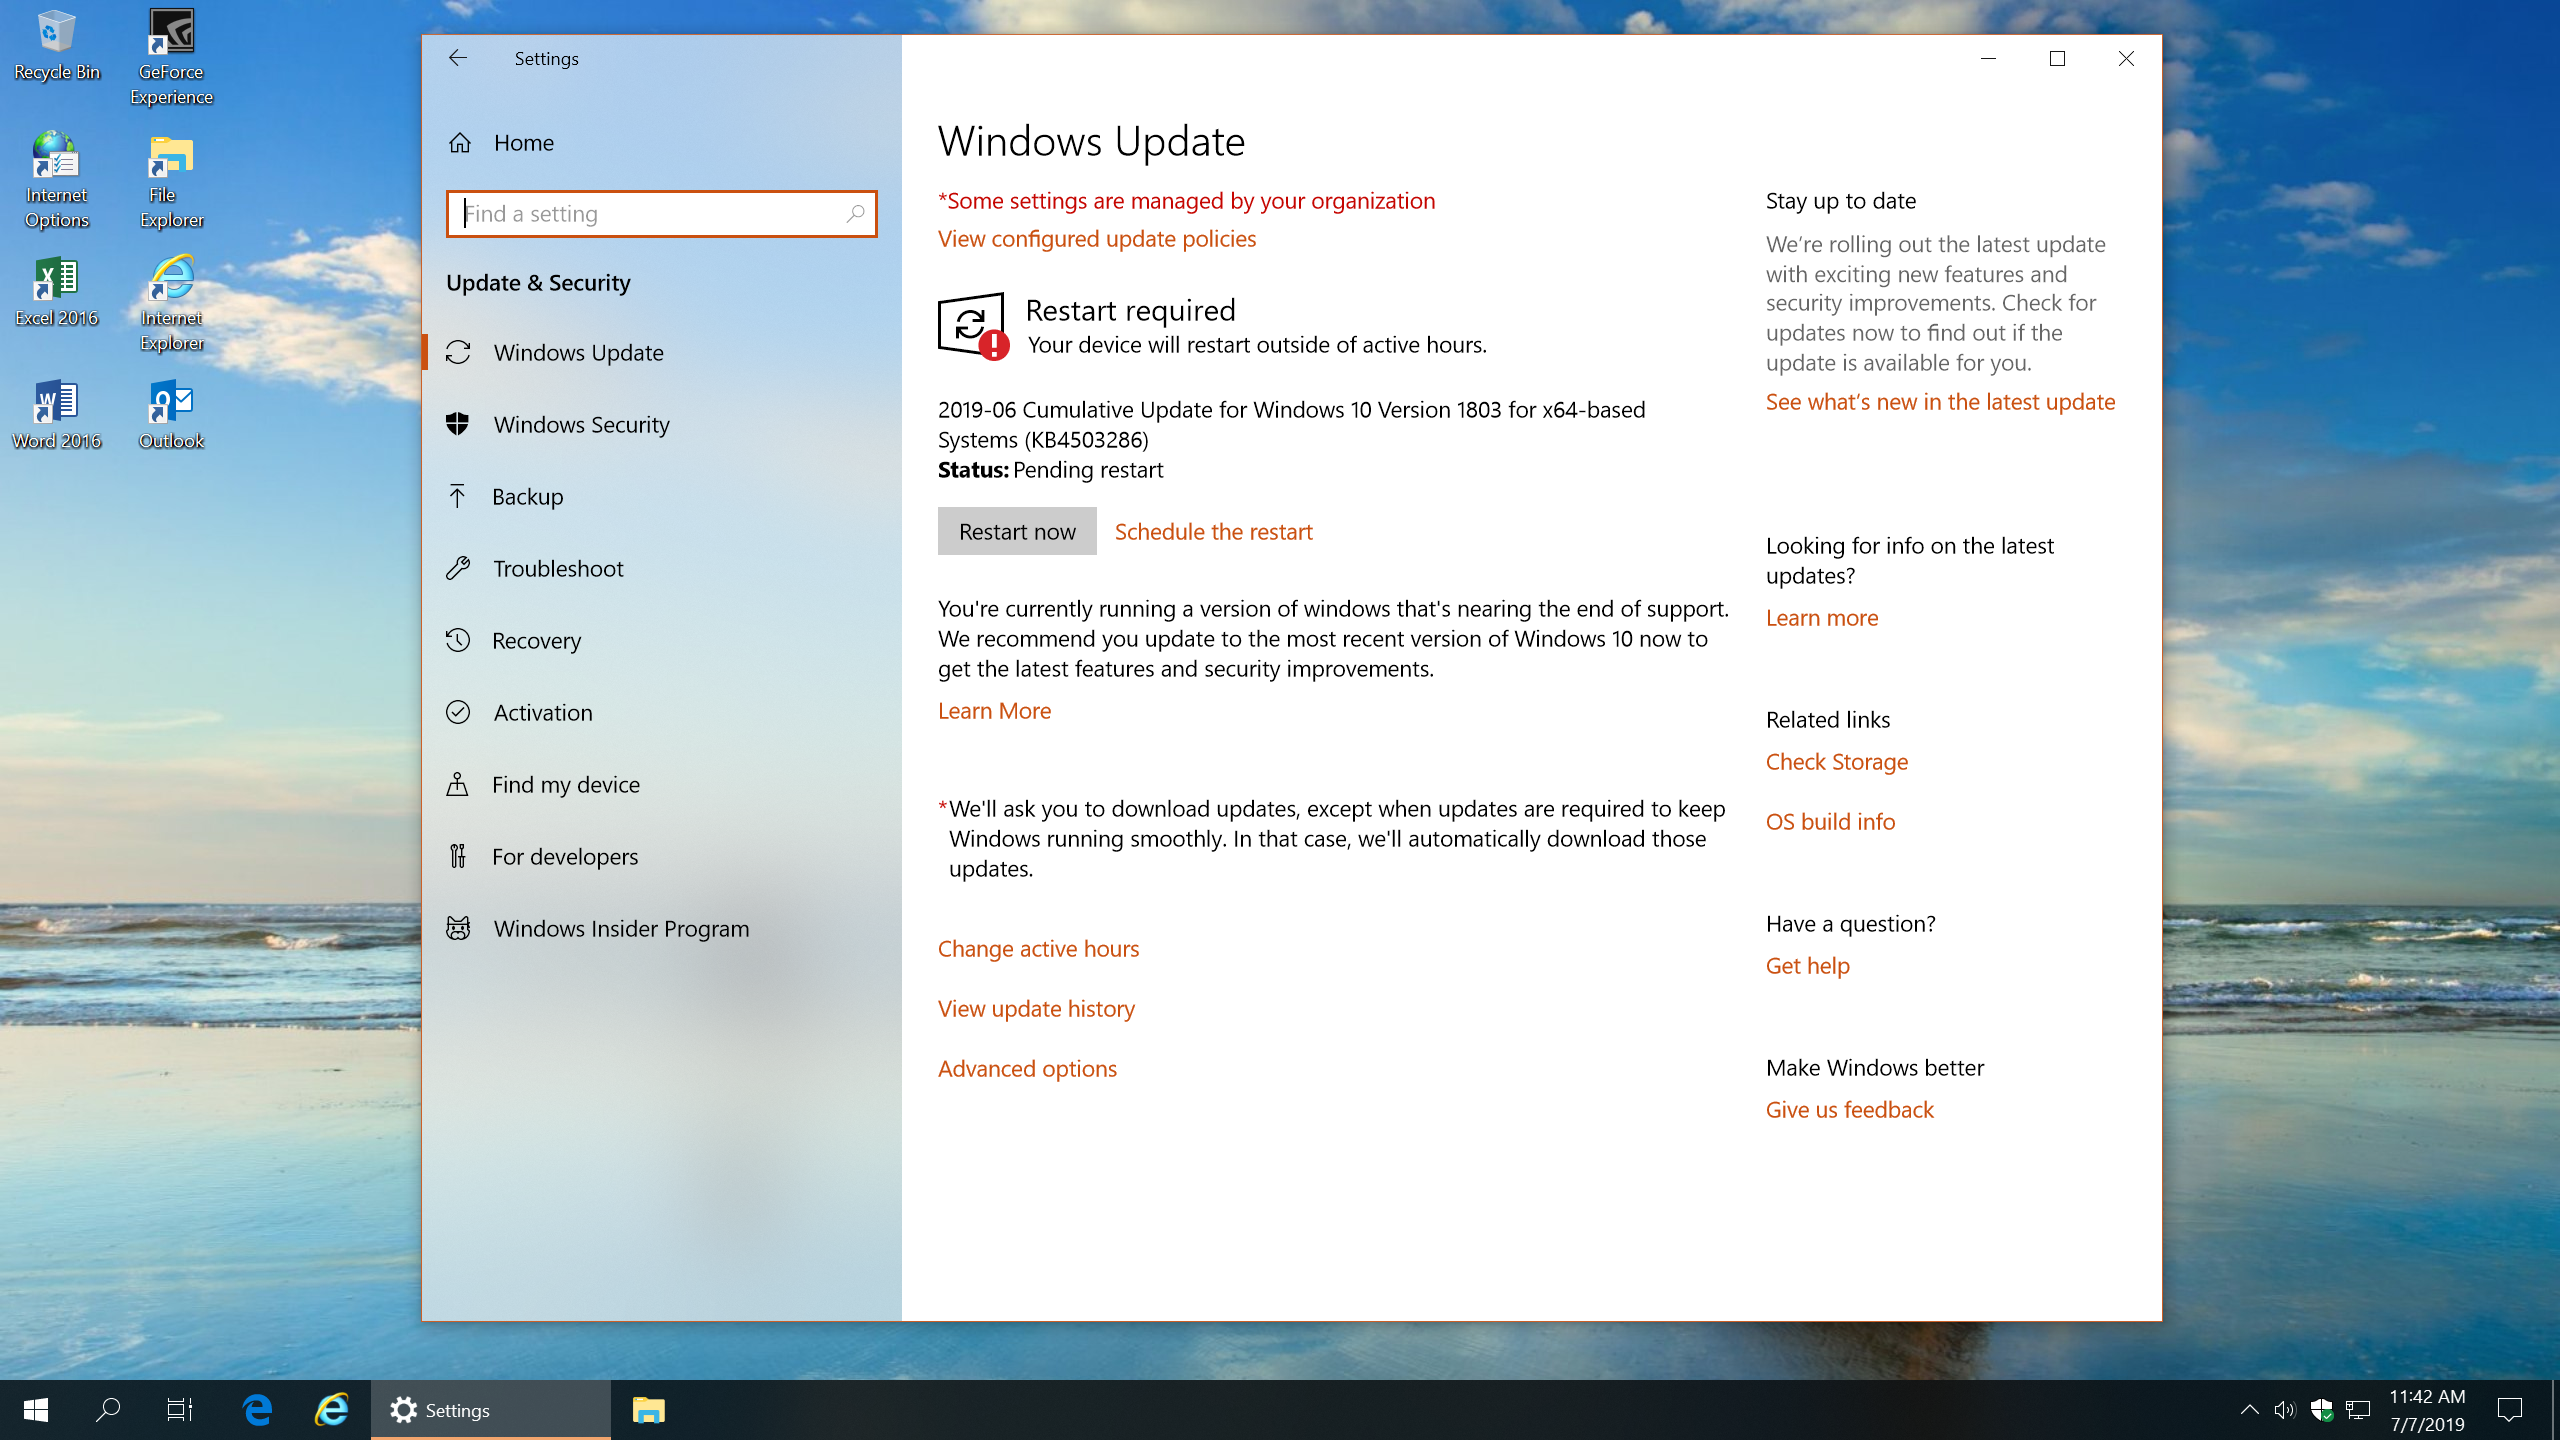Open Windows Insider Program settings
Image resolution: width=2560 pixels, height=1440 pixels.
[661, 929]
